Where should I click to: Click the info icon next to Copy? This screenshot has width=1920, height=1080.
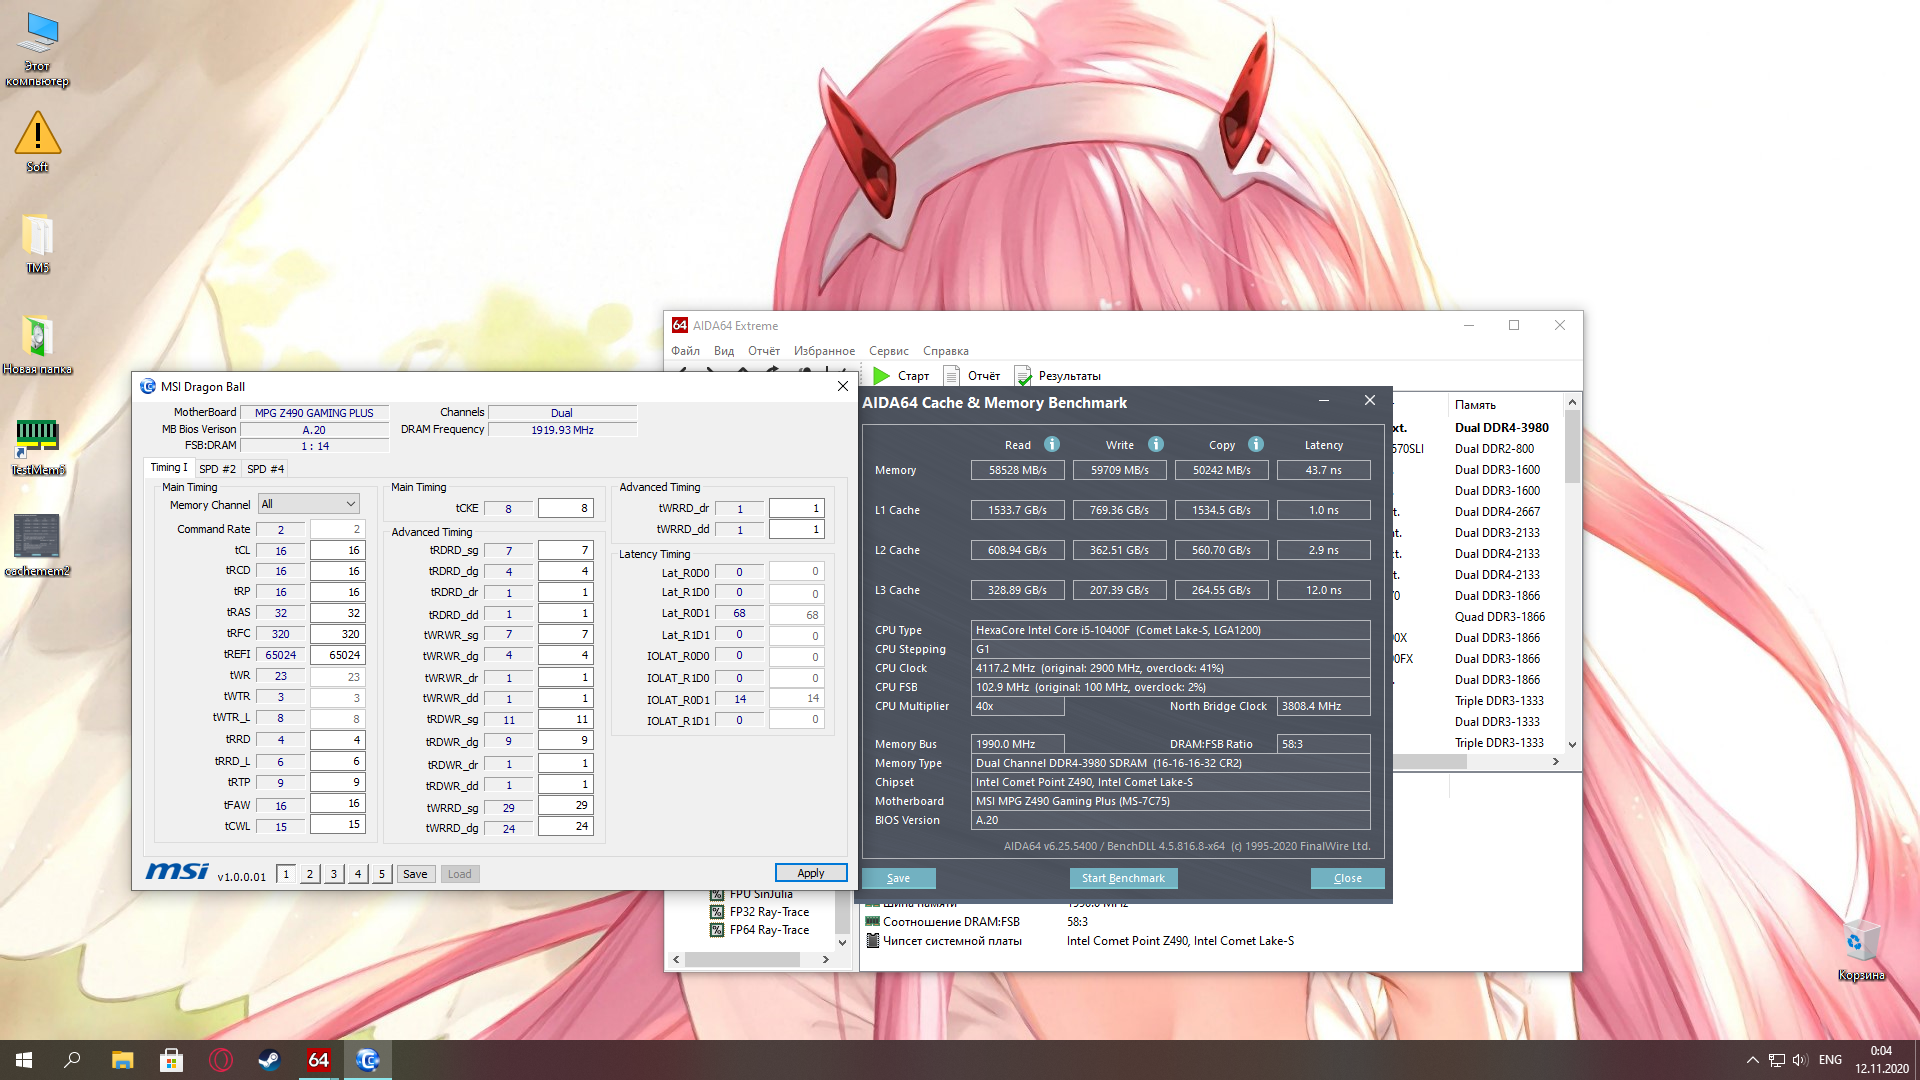click(x=1256, y=444)
